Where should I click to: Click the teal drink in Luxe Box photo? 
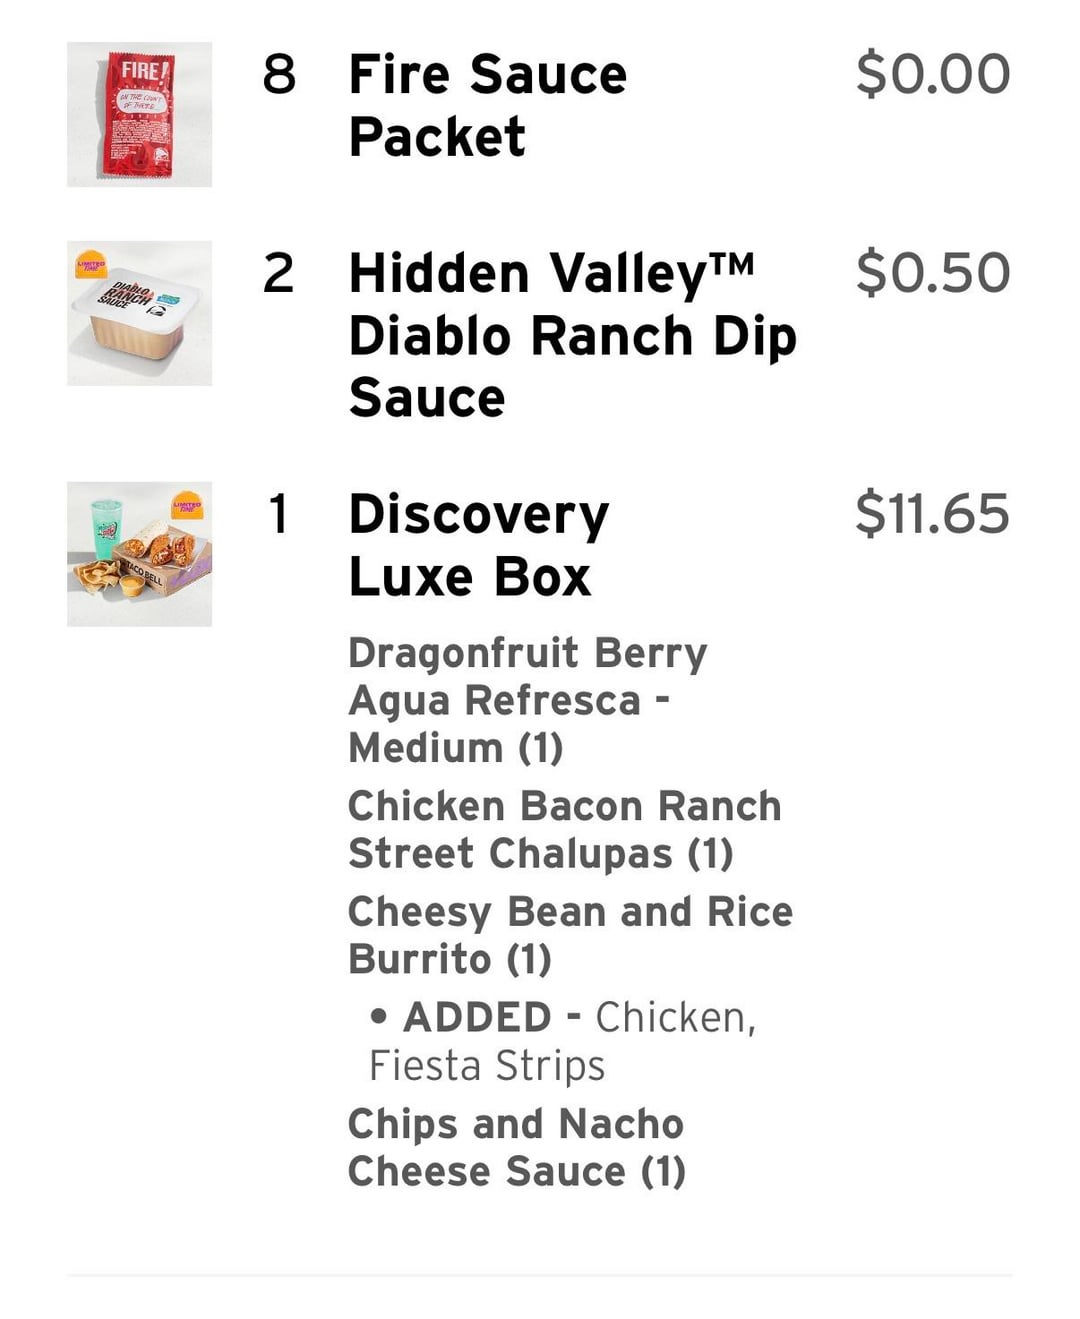[106, 528]
